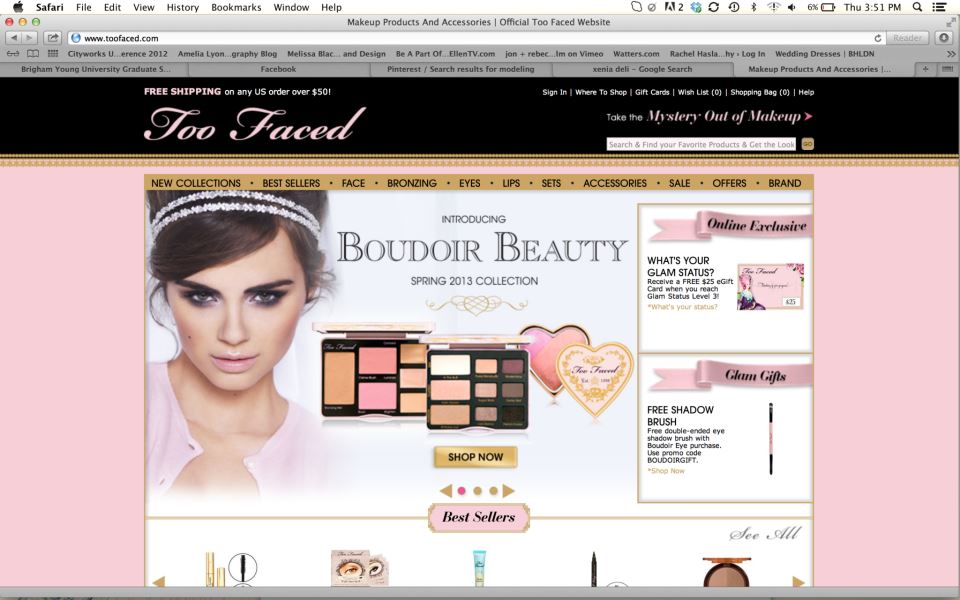Click See All best sellers link
The height and width of the screenshot is (600, 960).
[765, 534]
